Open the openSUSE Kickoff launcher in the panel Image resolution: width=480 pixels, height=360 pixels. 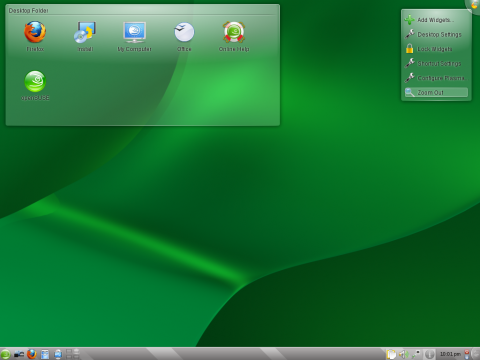click(x=6, y=354)
